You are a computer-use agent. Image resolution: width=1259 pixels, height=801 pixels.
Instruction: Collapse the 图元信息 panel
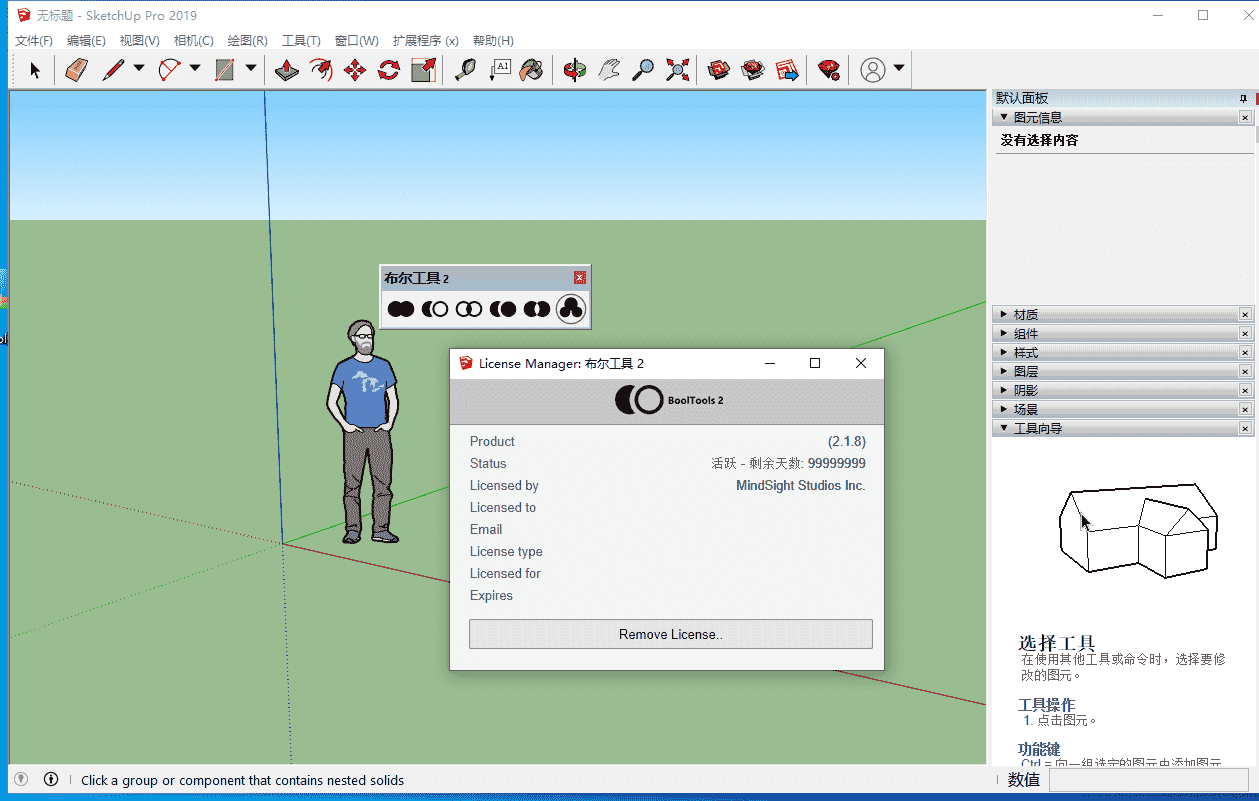[1004, 117]
